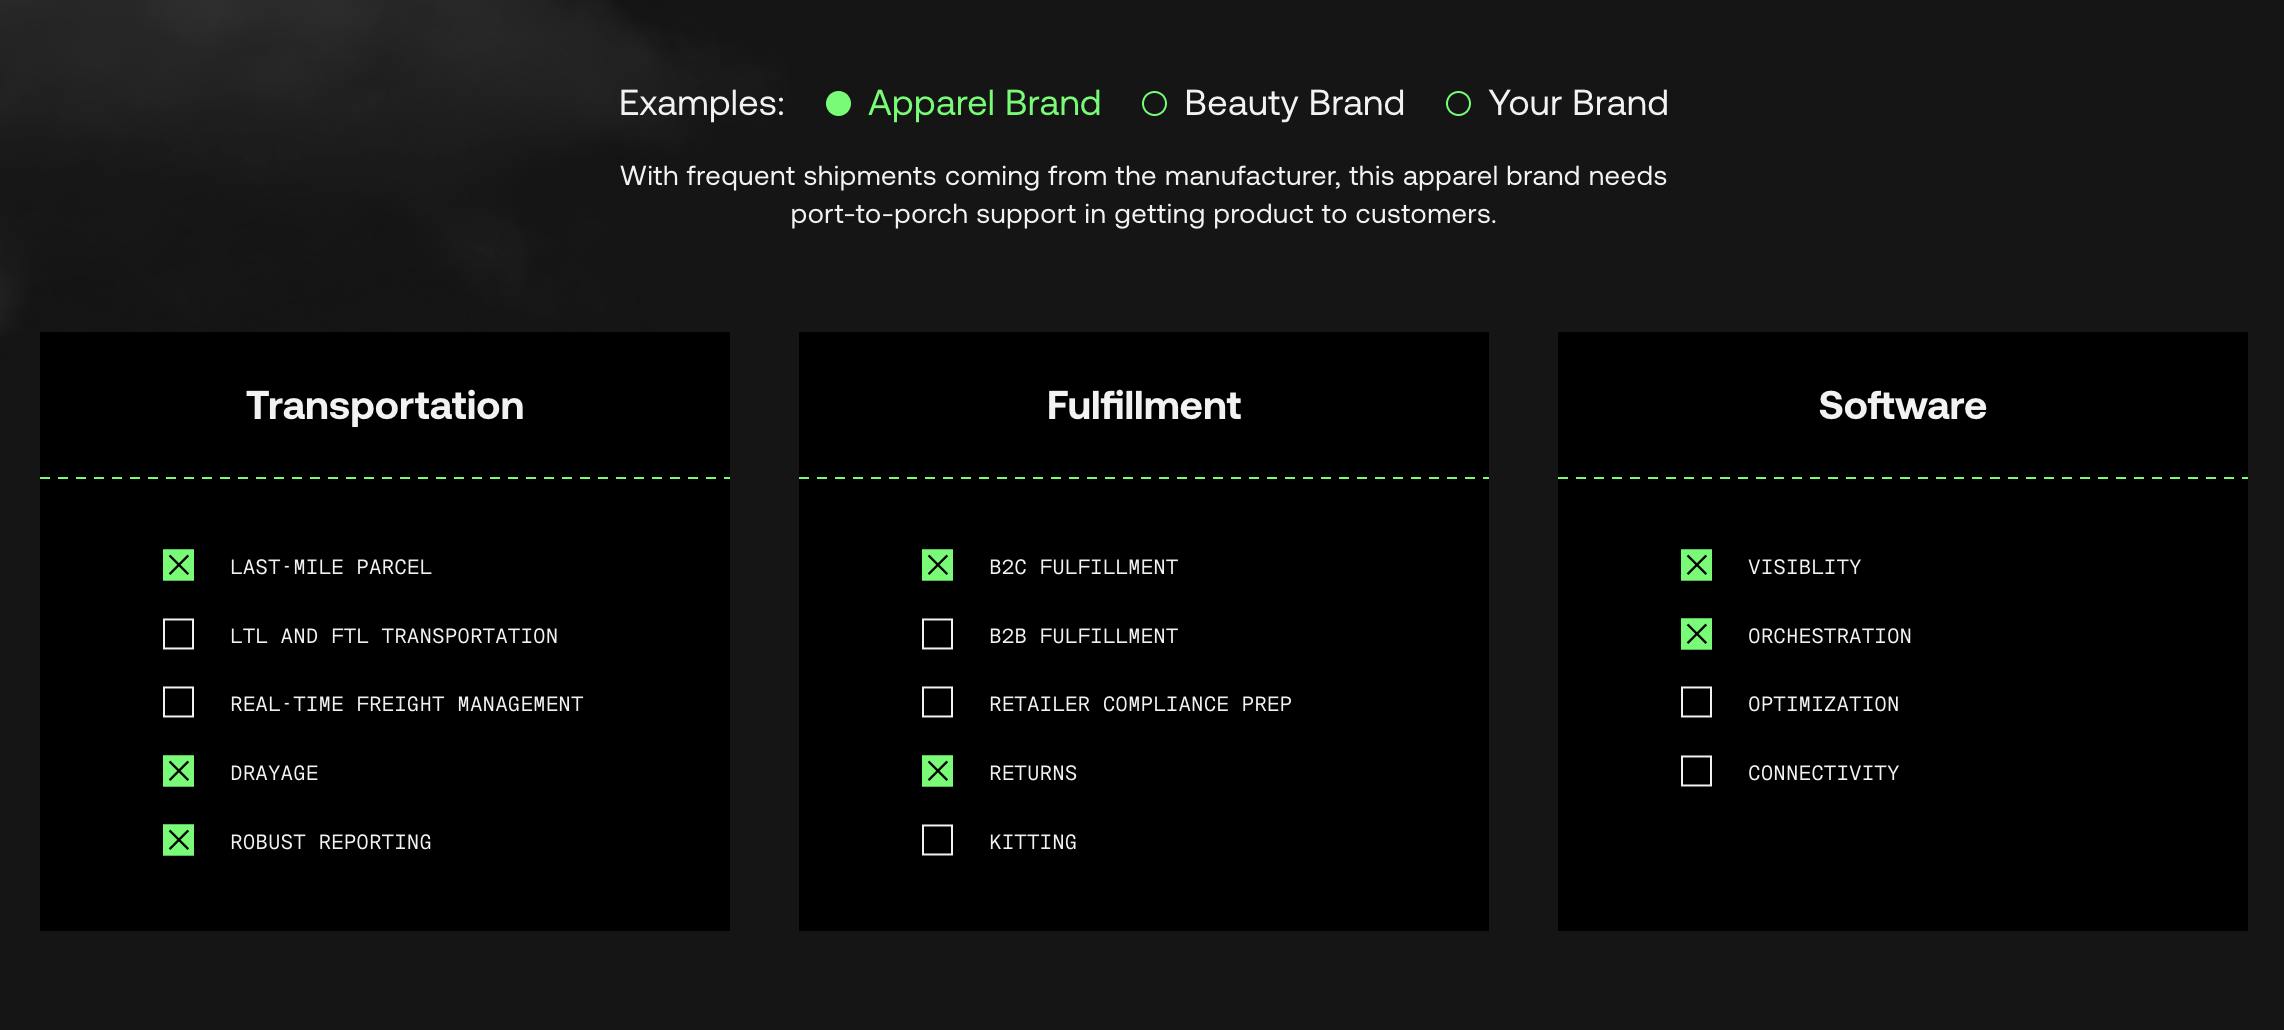Viewport: 2284px width, 1030px height.
Task: Toggle the Robust Reporting checkbox
Action: pyautogui.click(x=179, y=841)
